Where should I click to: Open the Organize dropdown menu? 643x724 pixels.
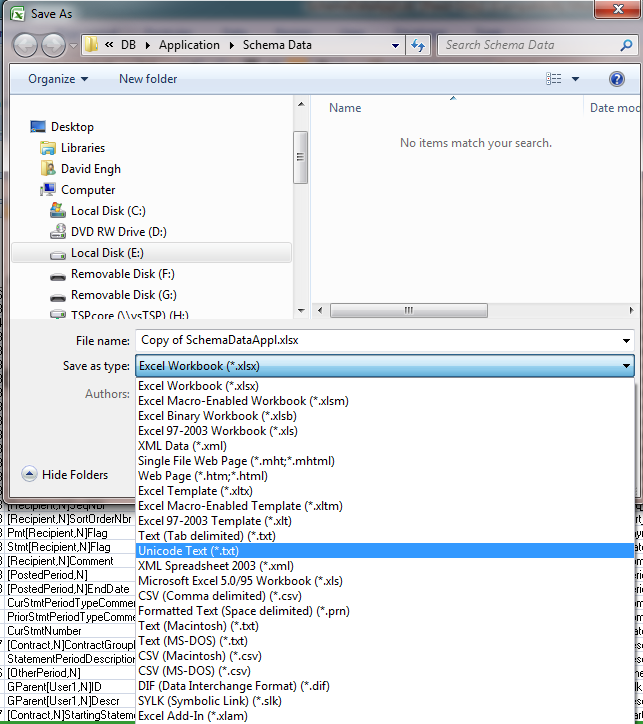point(58,79)
